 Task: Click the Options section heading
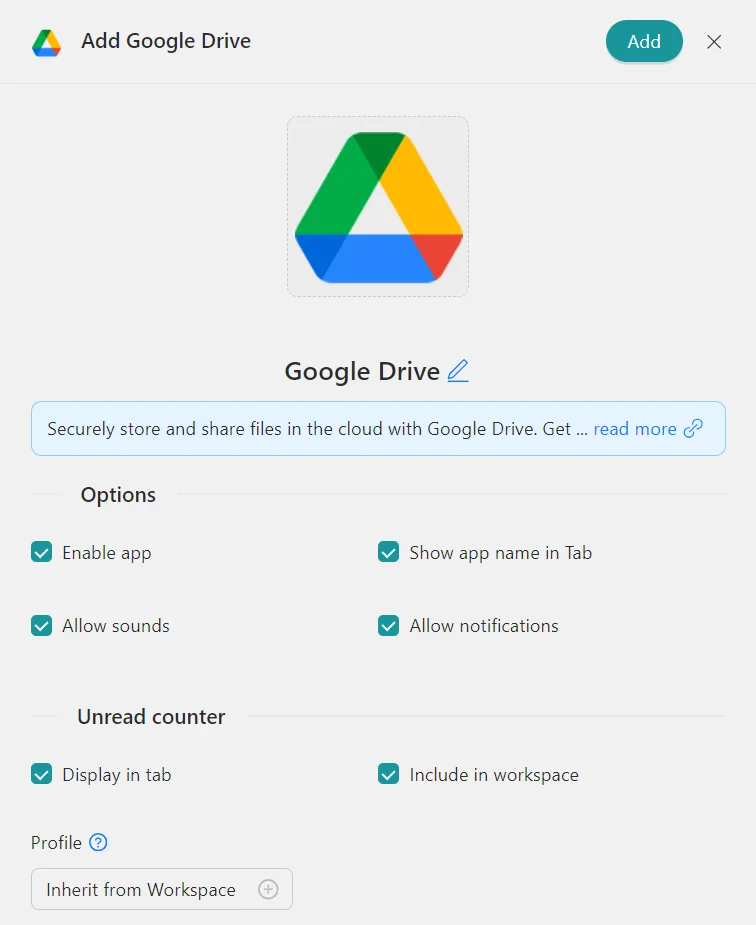coord(118,494)
